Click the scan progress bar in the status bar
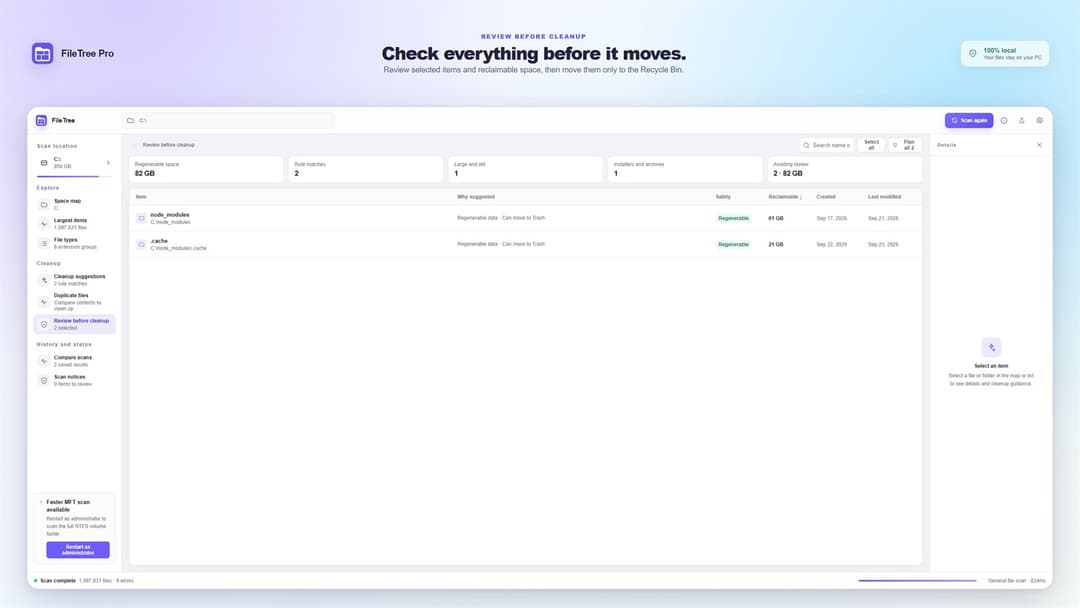Viewport: 1080px width, 608px height. (x=917, y=580)
